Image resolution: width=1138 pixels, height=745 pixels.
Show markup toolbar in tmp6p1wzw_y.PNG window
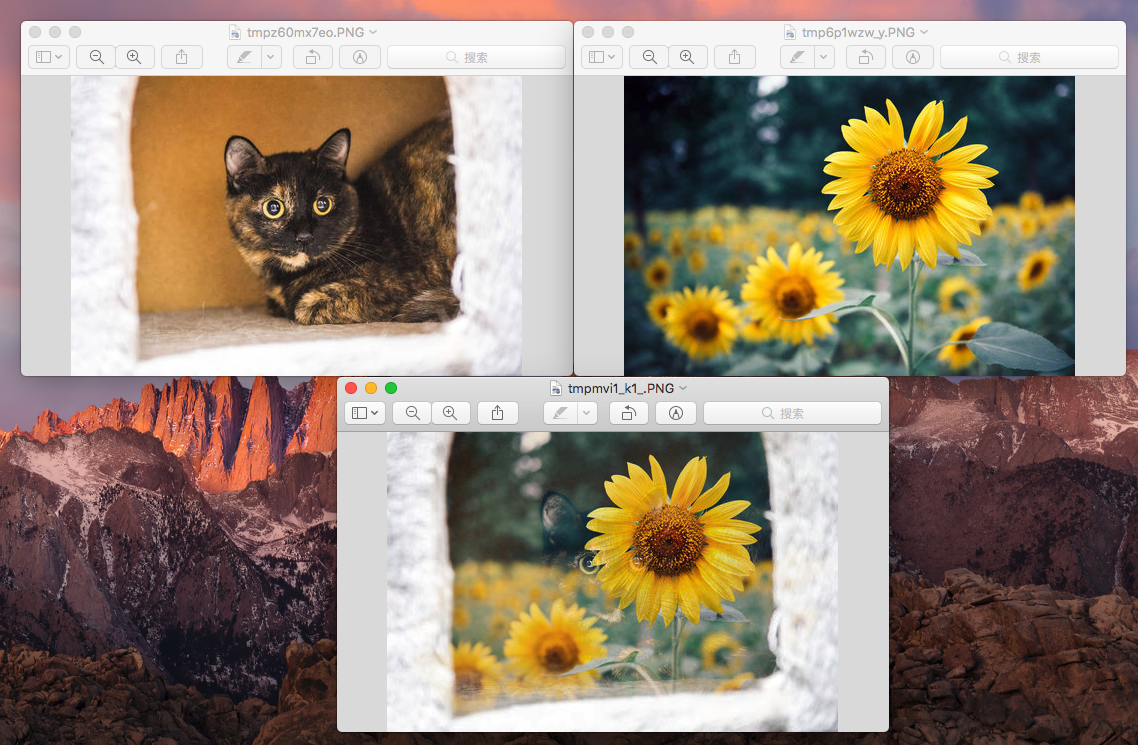[x=913, y=57]
